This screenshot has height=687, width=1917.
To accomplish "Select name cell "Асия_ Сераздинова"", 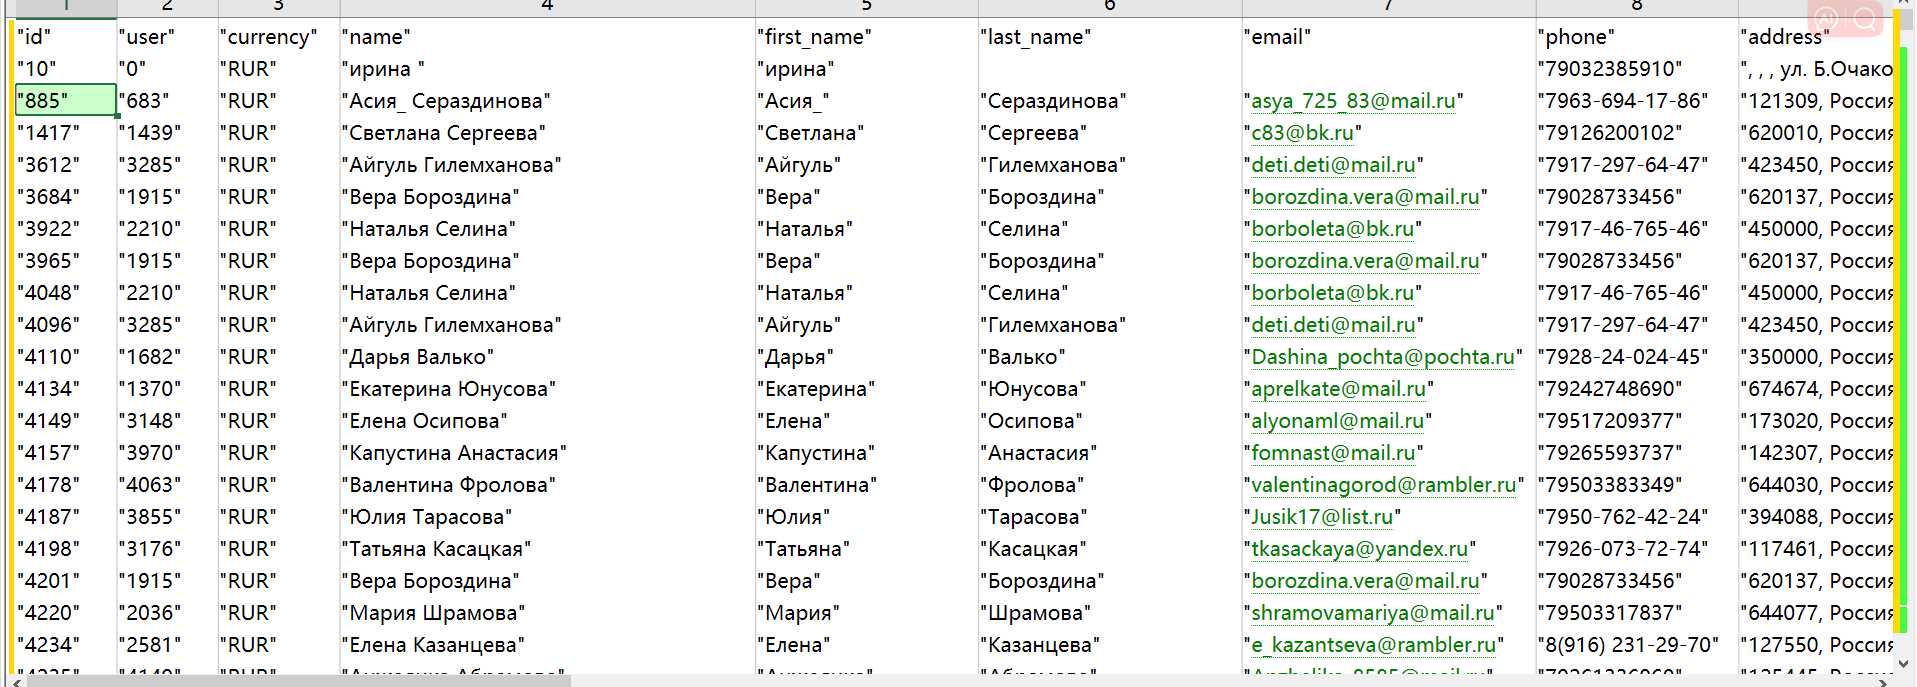I will (548, 101).
